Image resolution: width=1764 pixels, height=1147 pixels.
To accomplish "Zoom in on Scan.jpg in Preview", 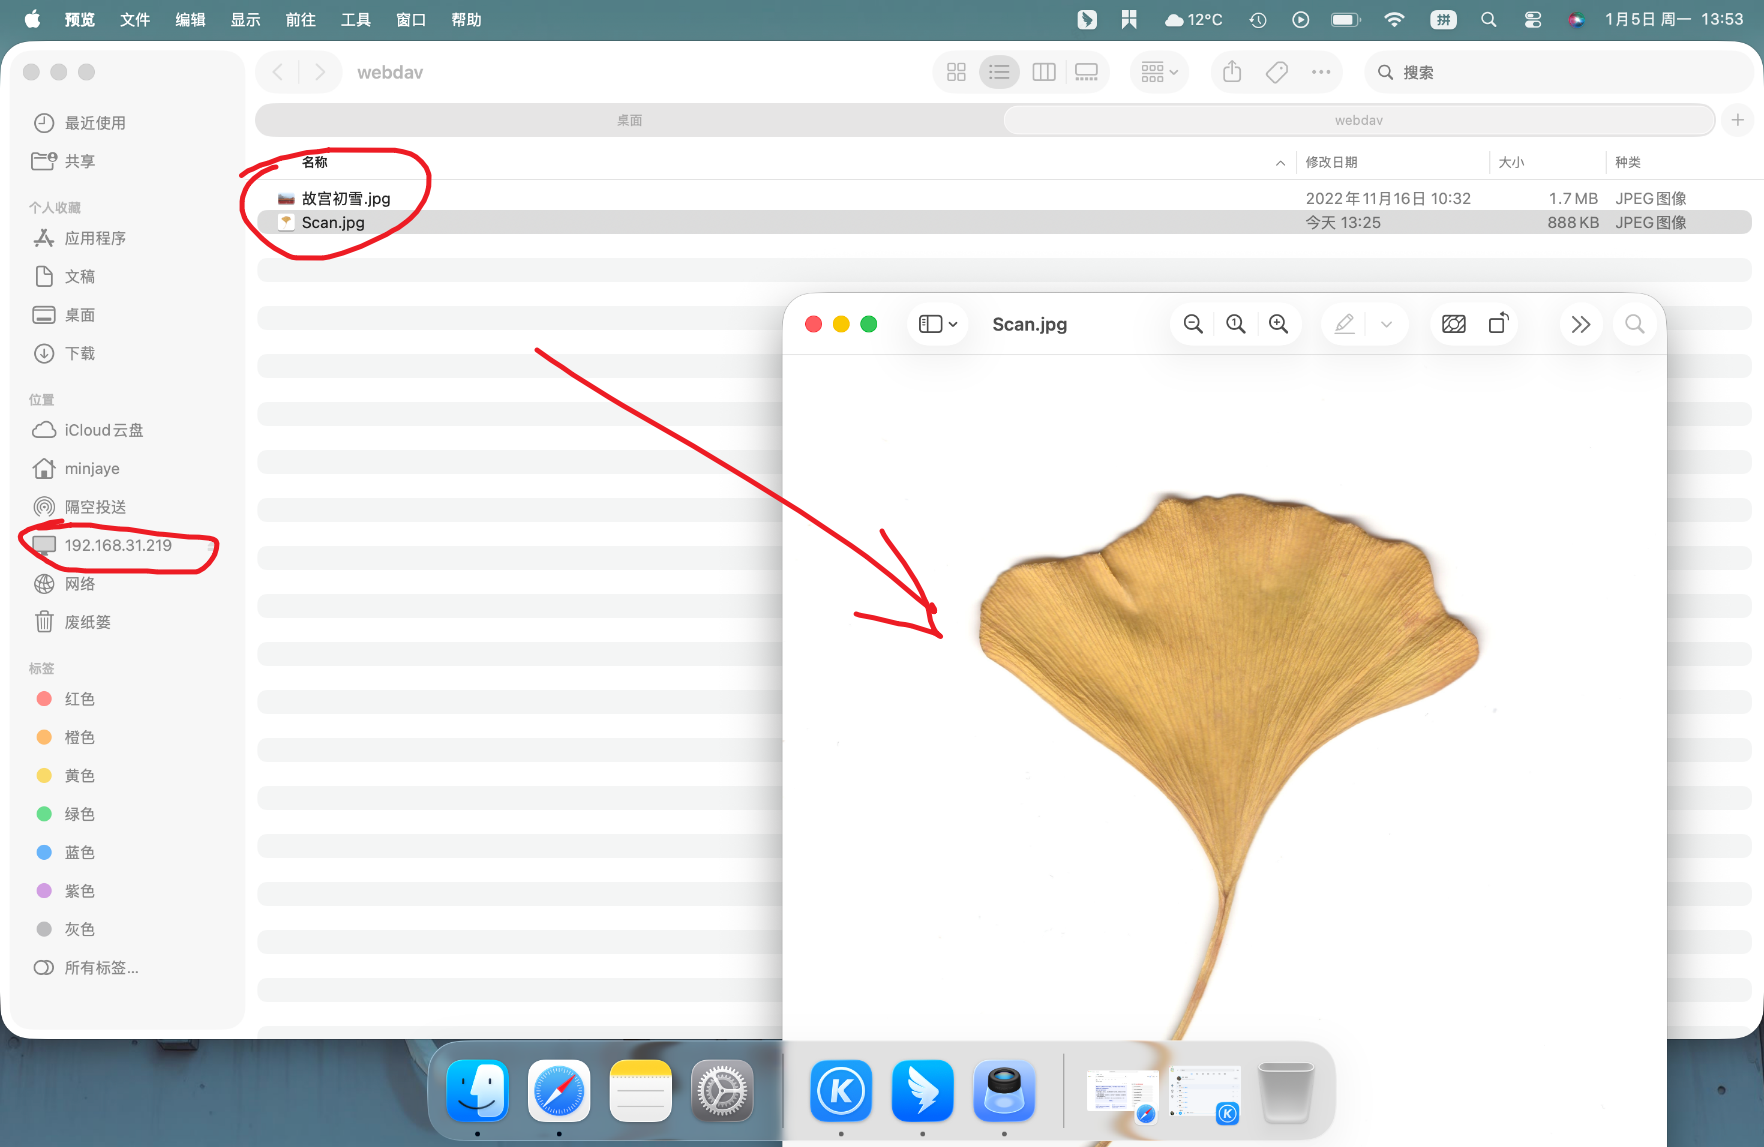I will point(1278,324).
